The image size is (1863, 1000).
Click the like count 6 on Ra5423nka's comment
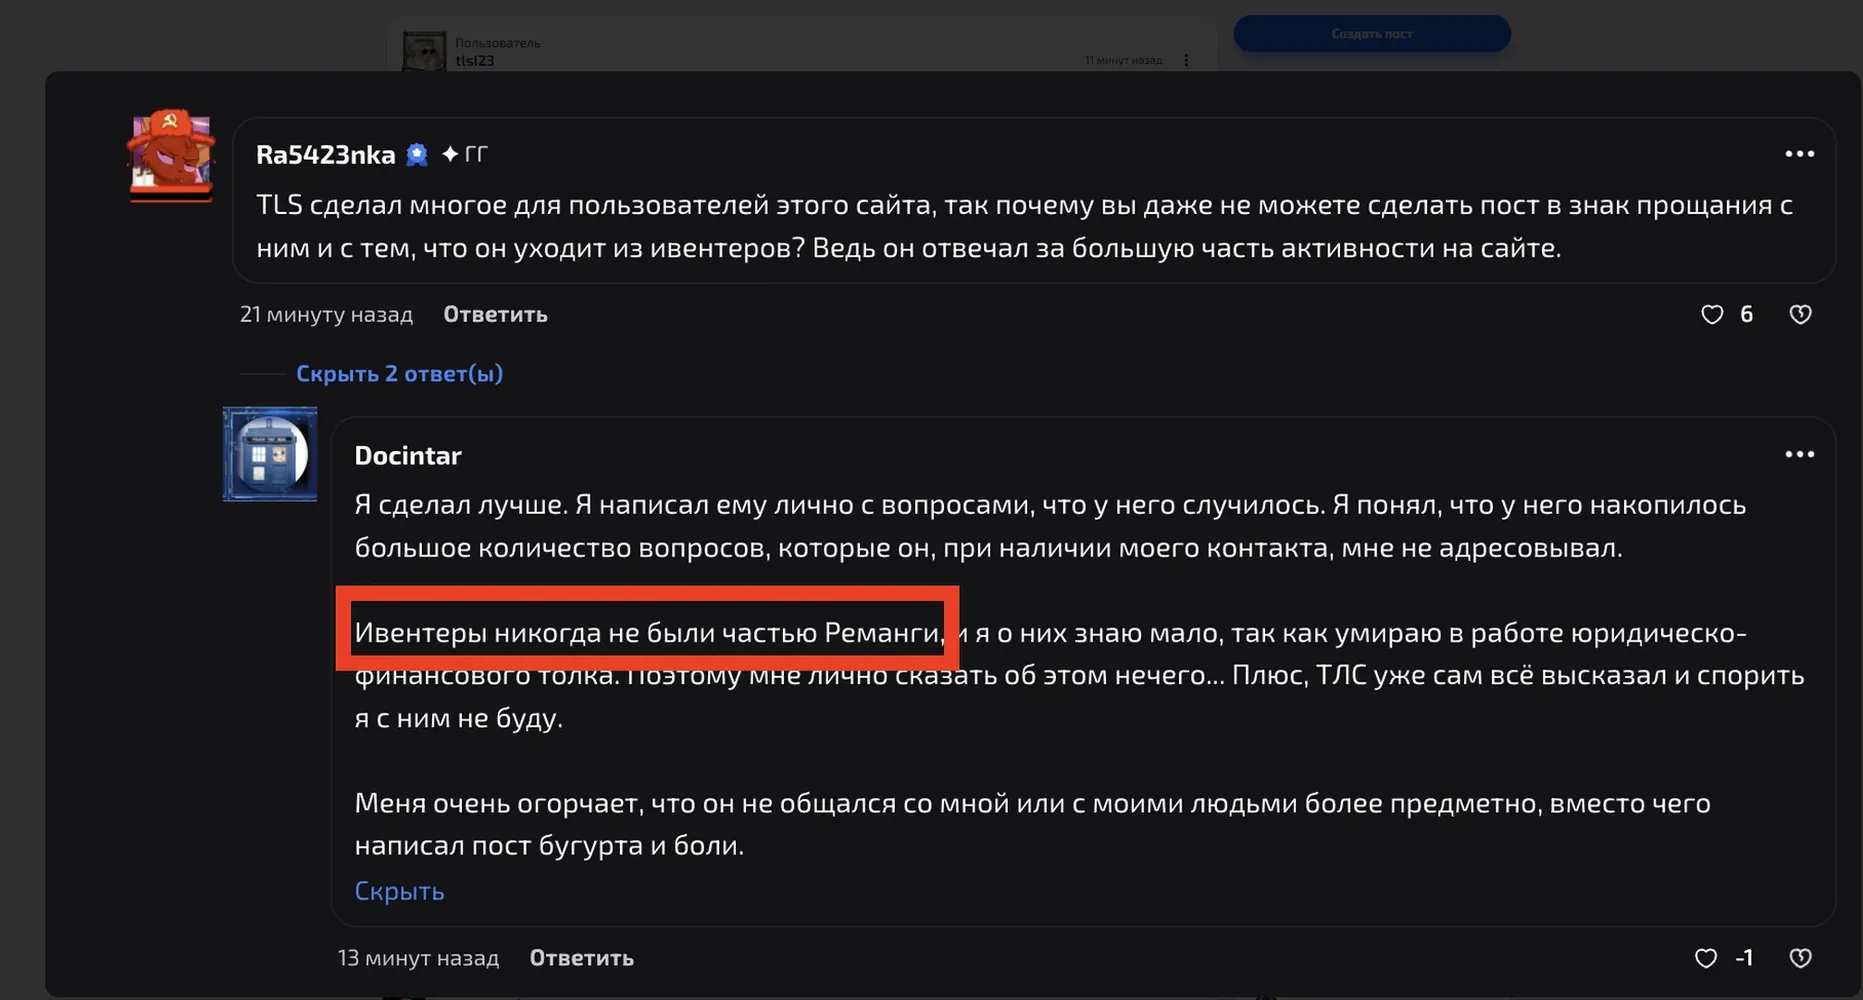[1746, 314]
